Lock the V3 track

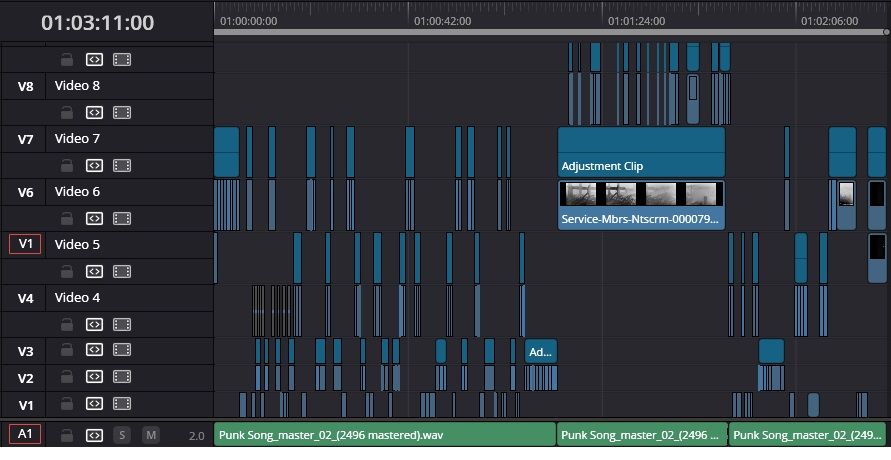pos(67,350)
